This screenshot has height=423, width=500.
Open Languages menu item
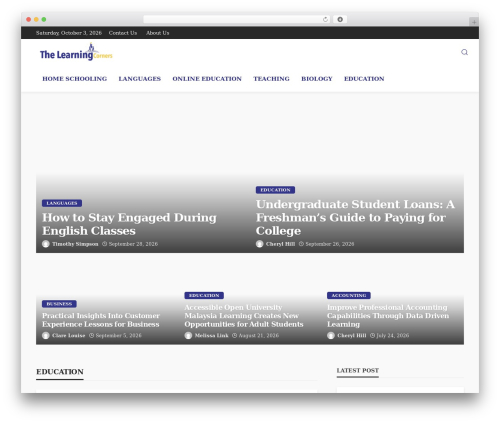pyautogui.click(x=140, y=79)
